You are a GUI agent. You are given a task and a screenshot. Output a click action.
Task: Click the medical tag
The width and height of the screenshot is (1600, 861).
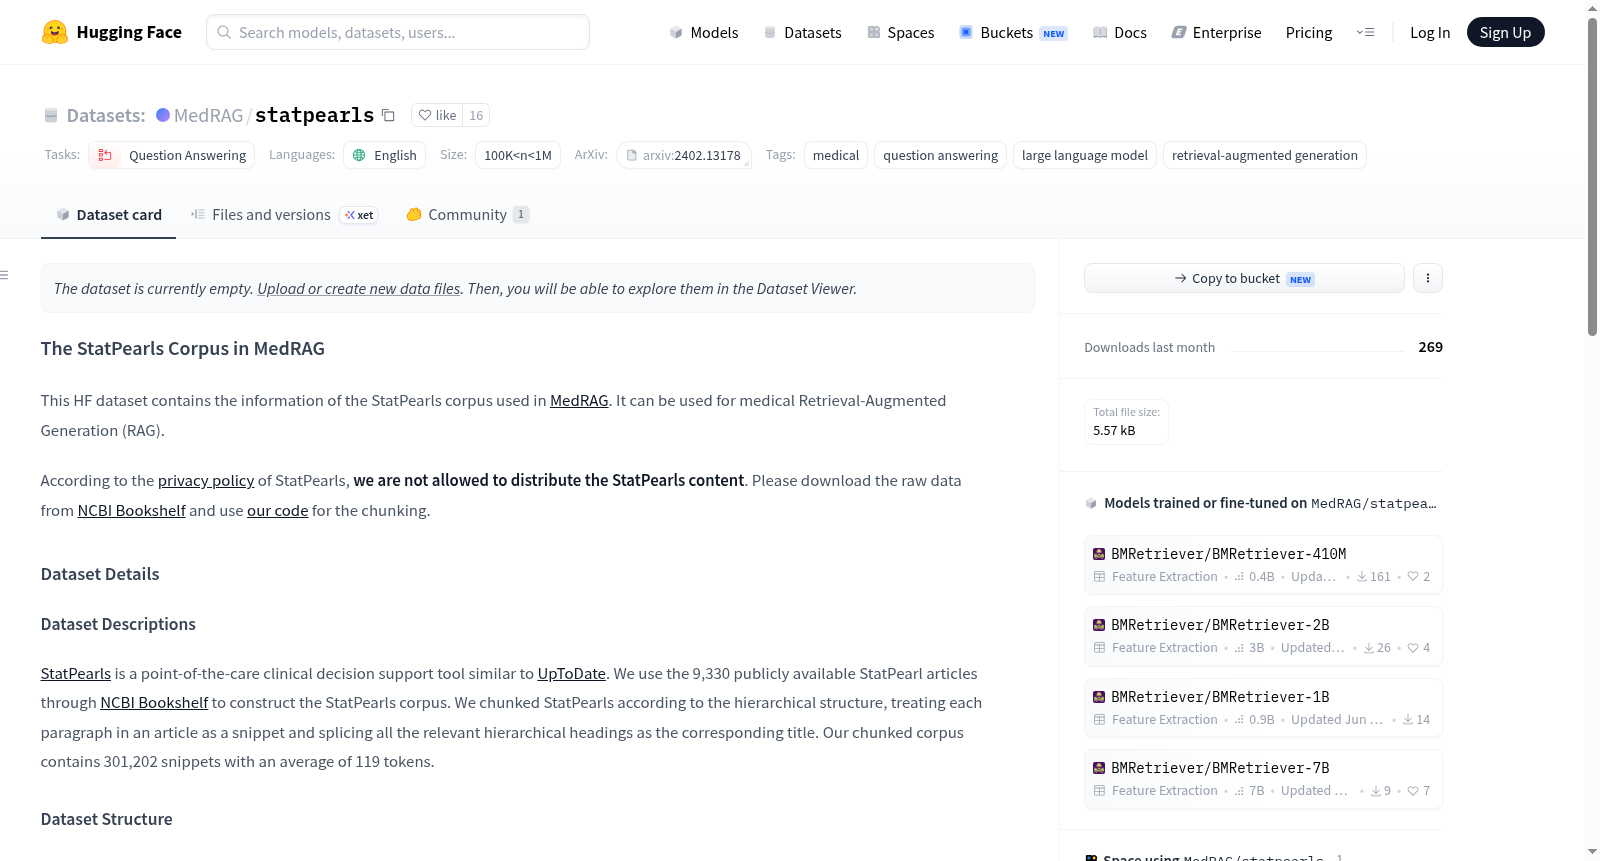pos(836,155)
